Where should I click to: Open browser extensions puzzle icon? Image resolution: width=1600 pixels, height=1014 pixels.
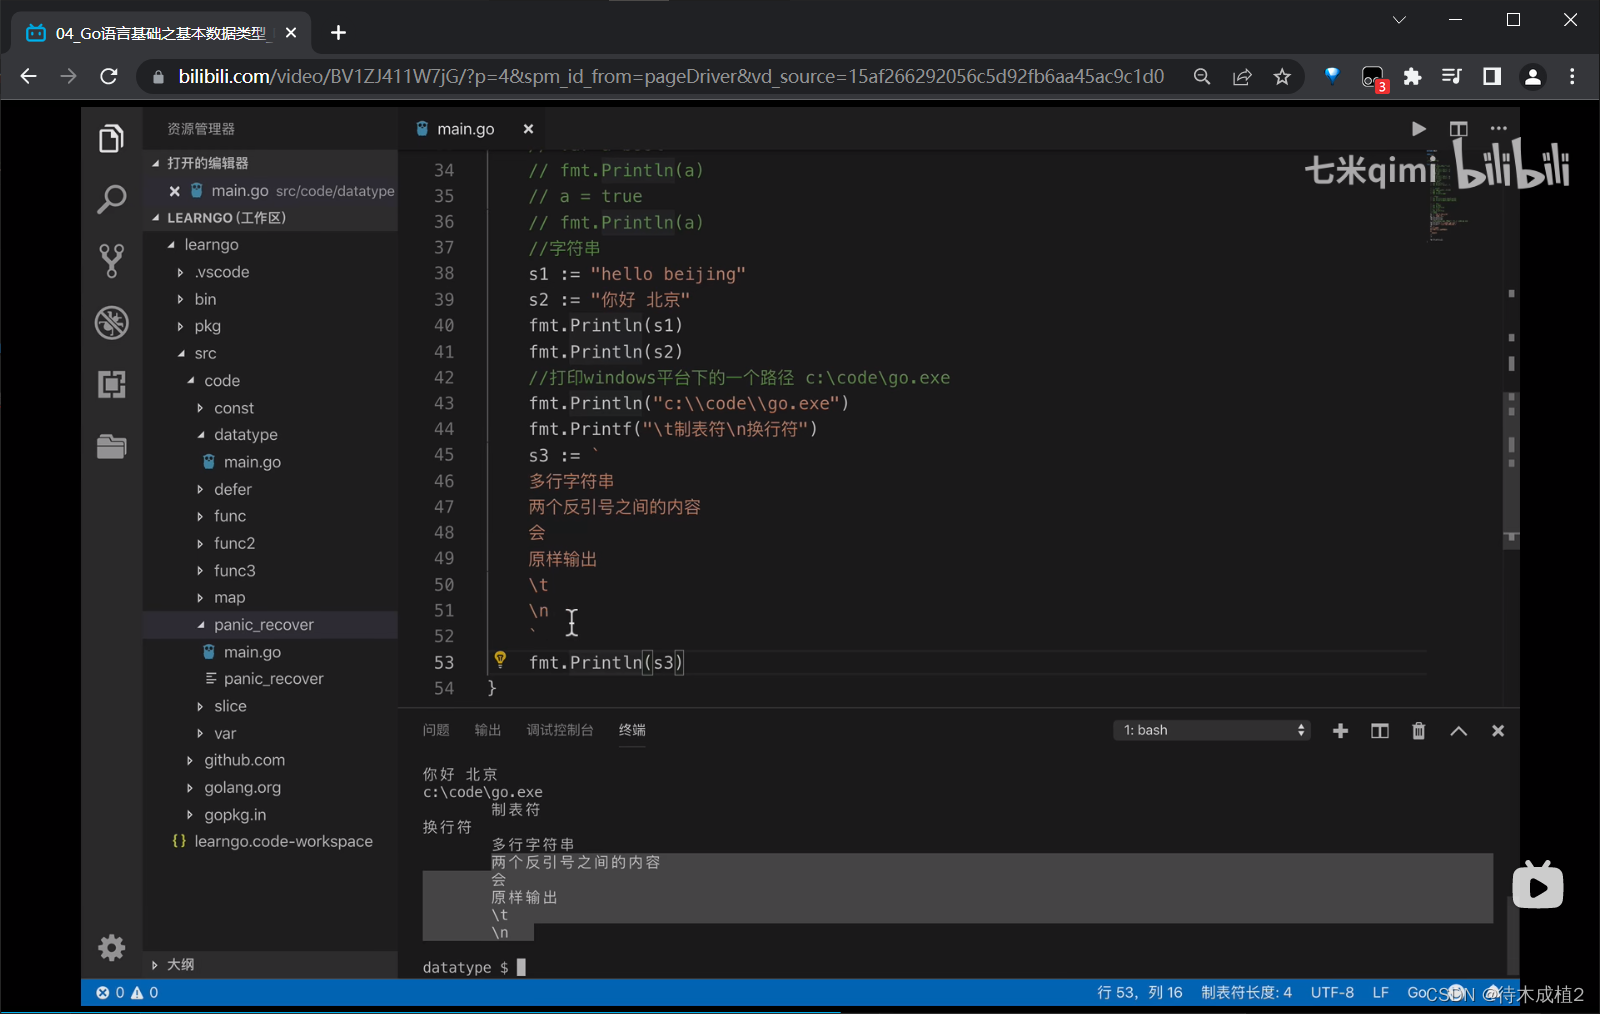(1412, 77)
